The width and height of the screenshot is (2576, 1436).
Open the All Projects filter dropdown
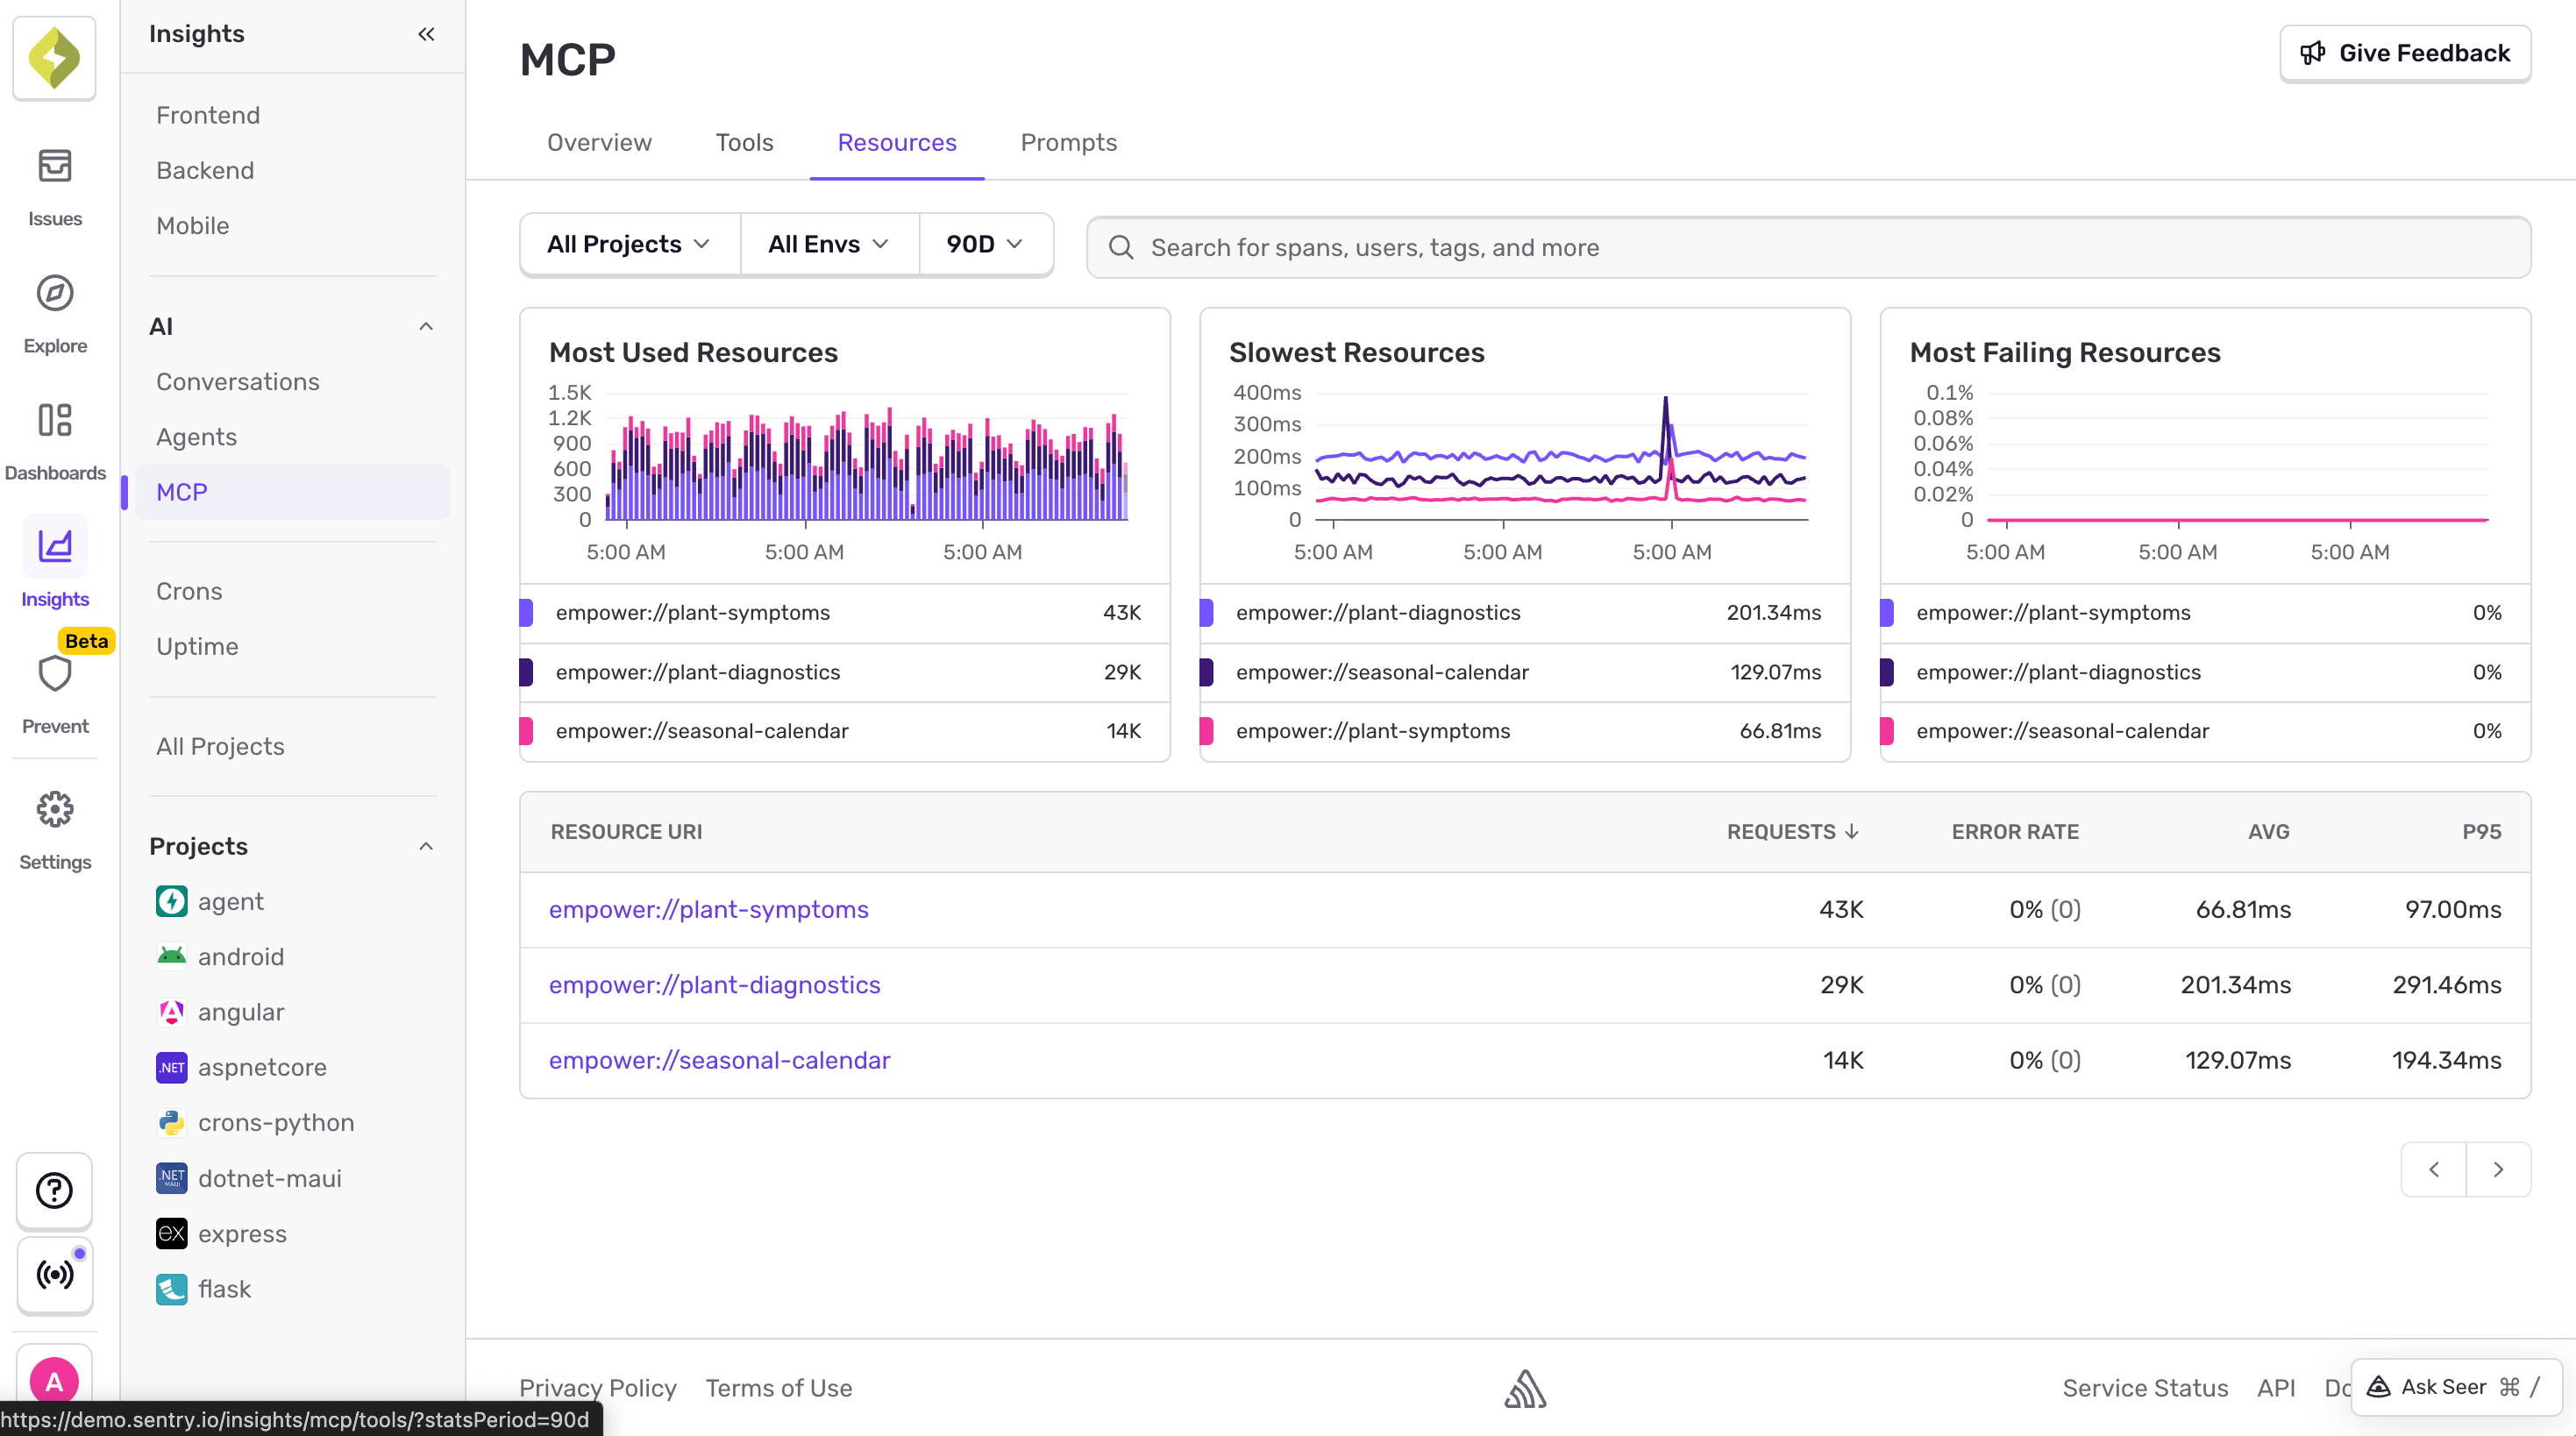pos(628,243)
